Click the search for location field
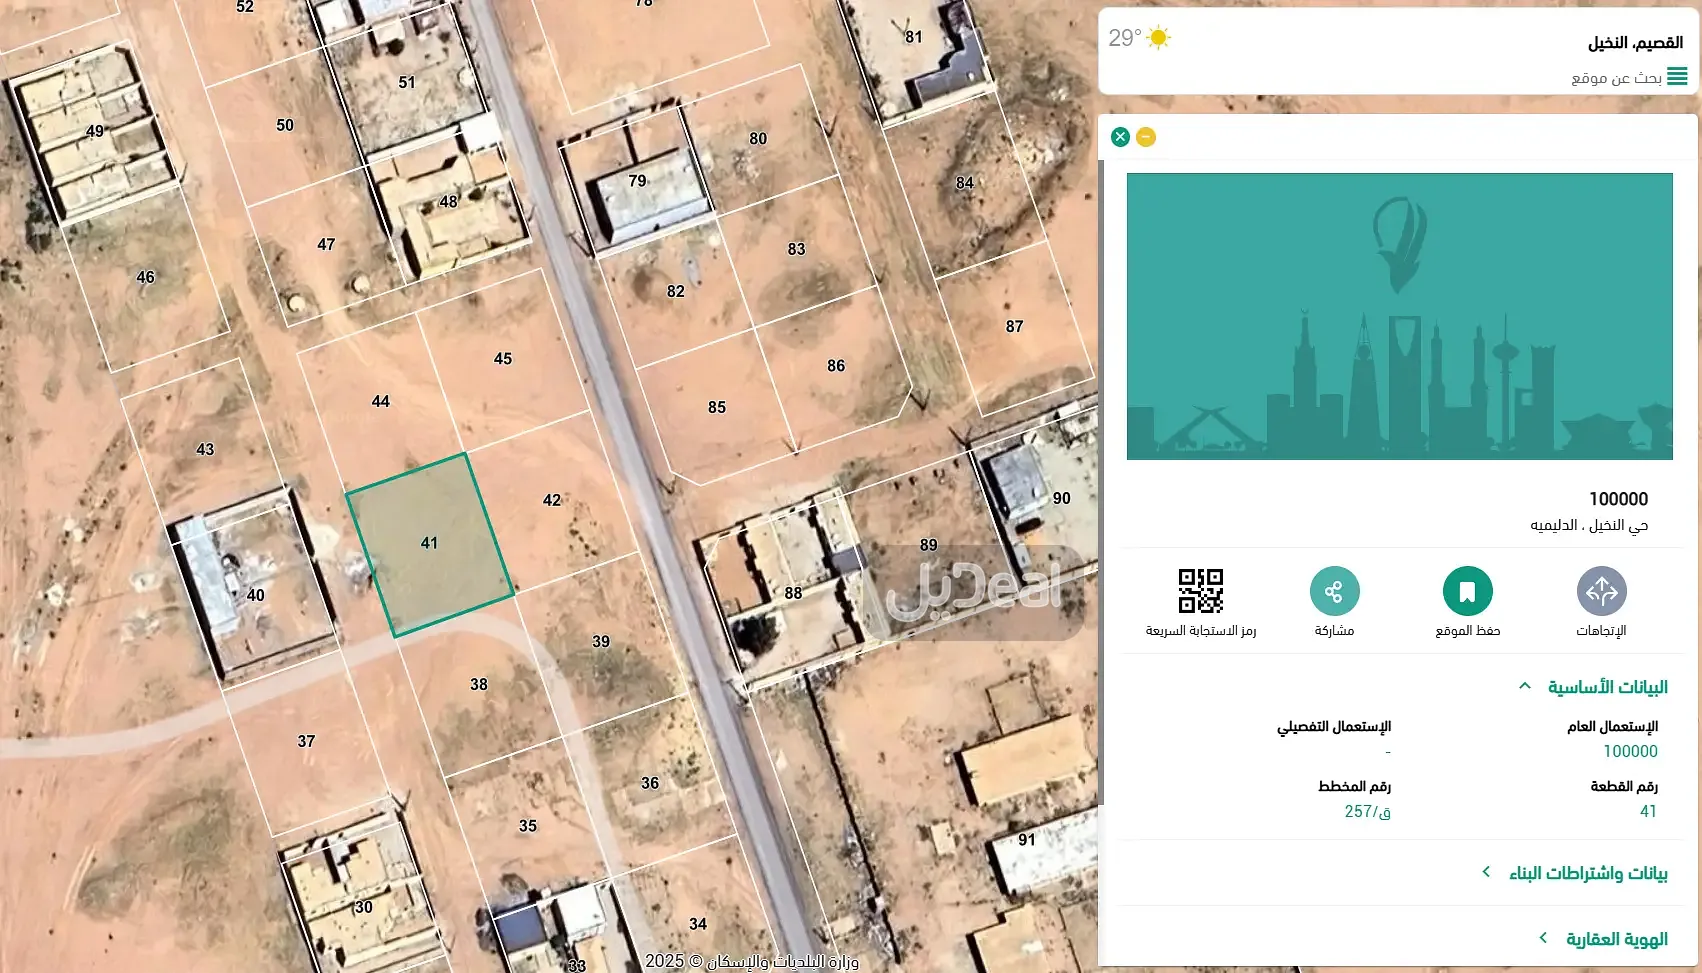The height and width of the screenshot is (973, 1702). [1610, 78]
